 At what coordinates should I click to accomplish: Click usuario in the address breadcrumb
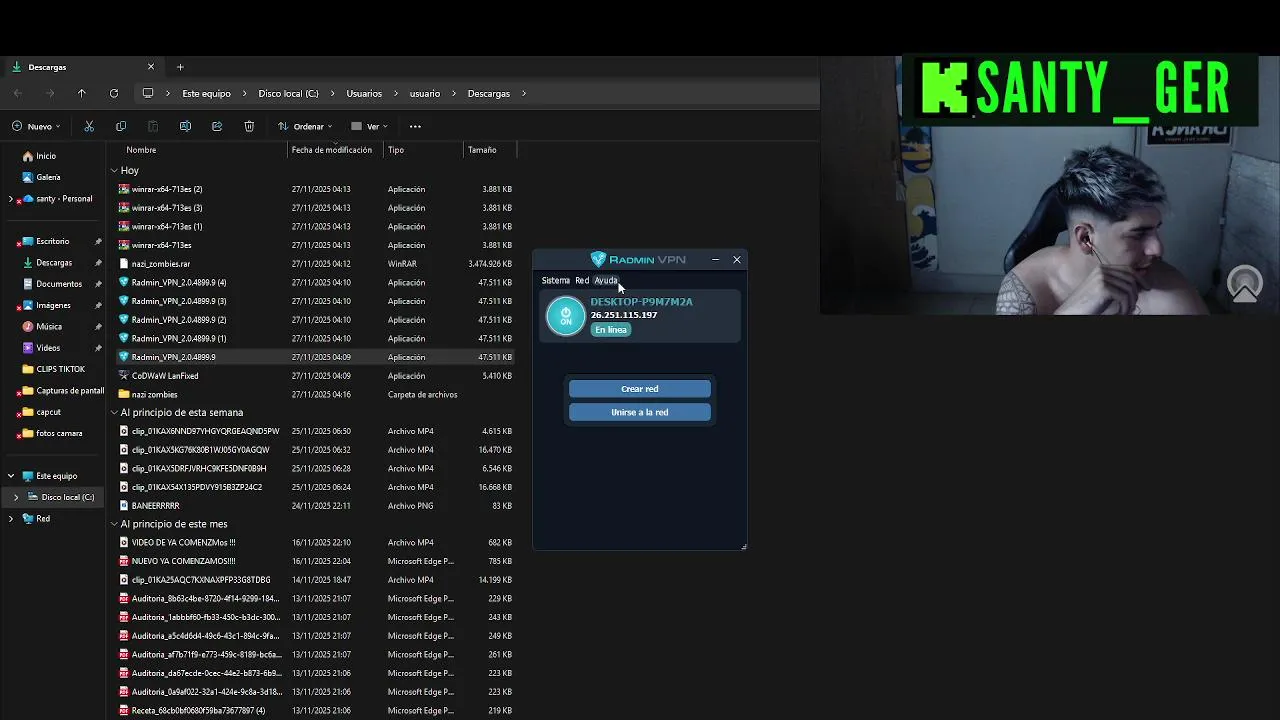(425, 93)
